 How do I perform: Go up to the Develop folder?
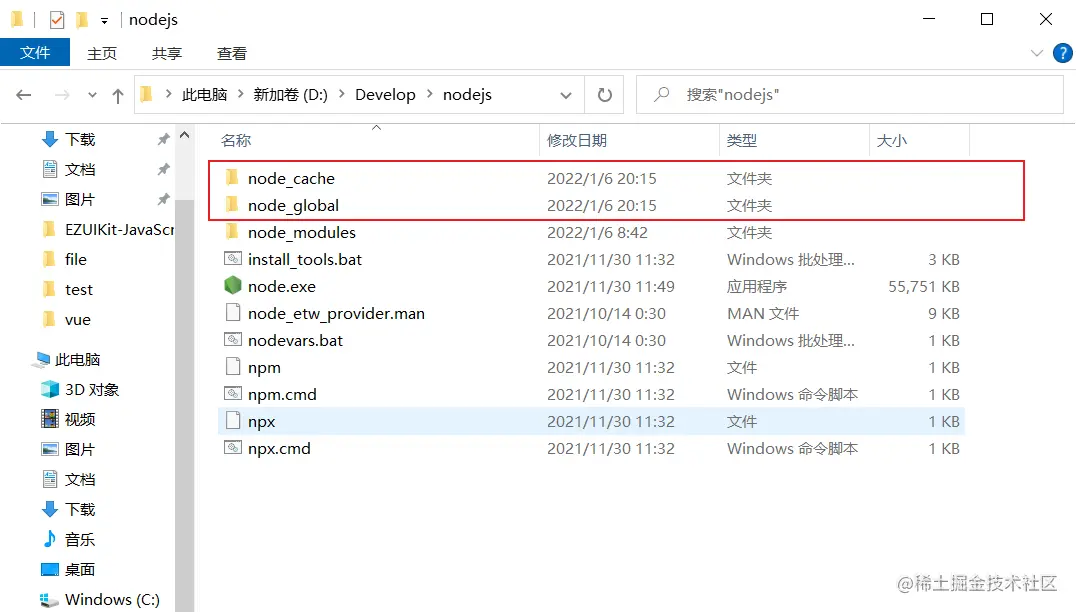[117, 94]
